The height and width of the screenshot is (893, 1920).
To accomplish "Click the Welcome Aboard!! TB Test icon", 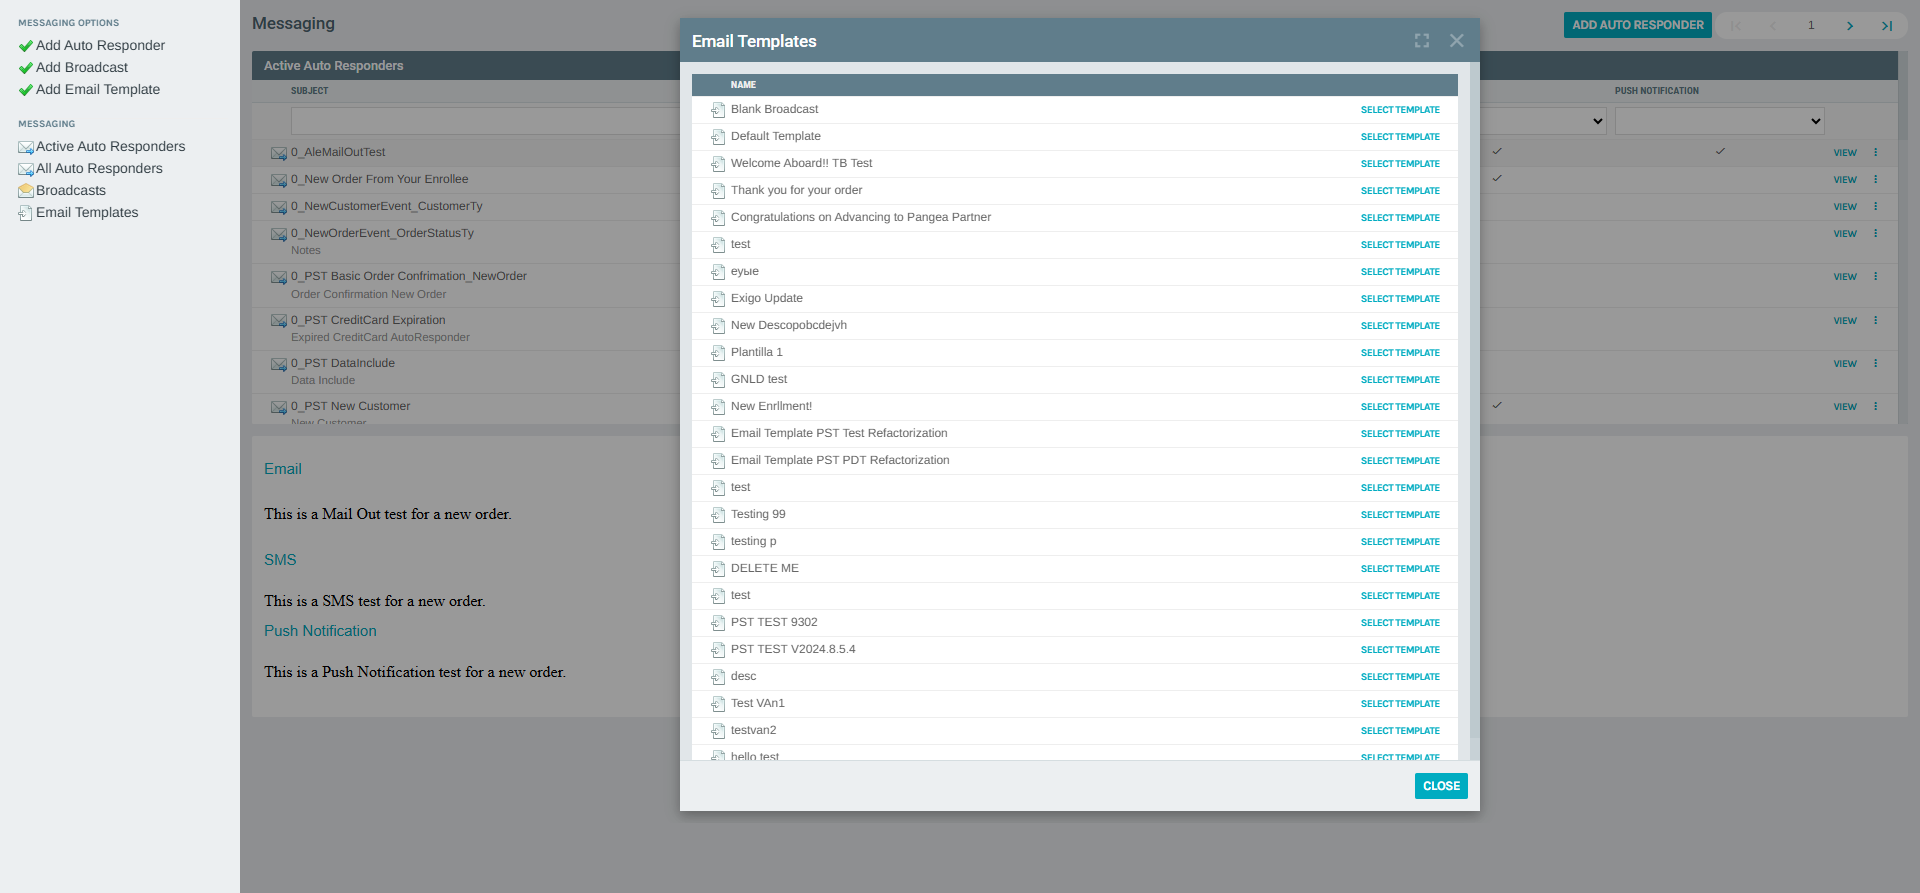I will point(718,164).
